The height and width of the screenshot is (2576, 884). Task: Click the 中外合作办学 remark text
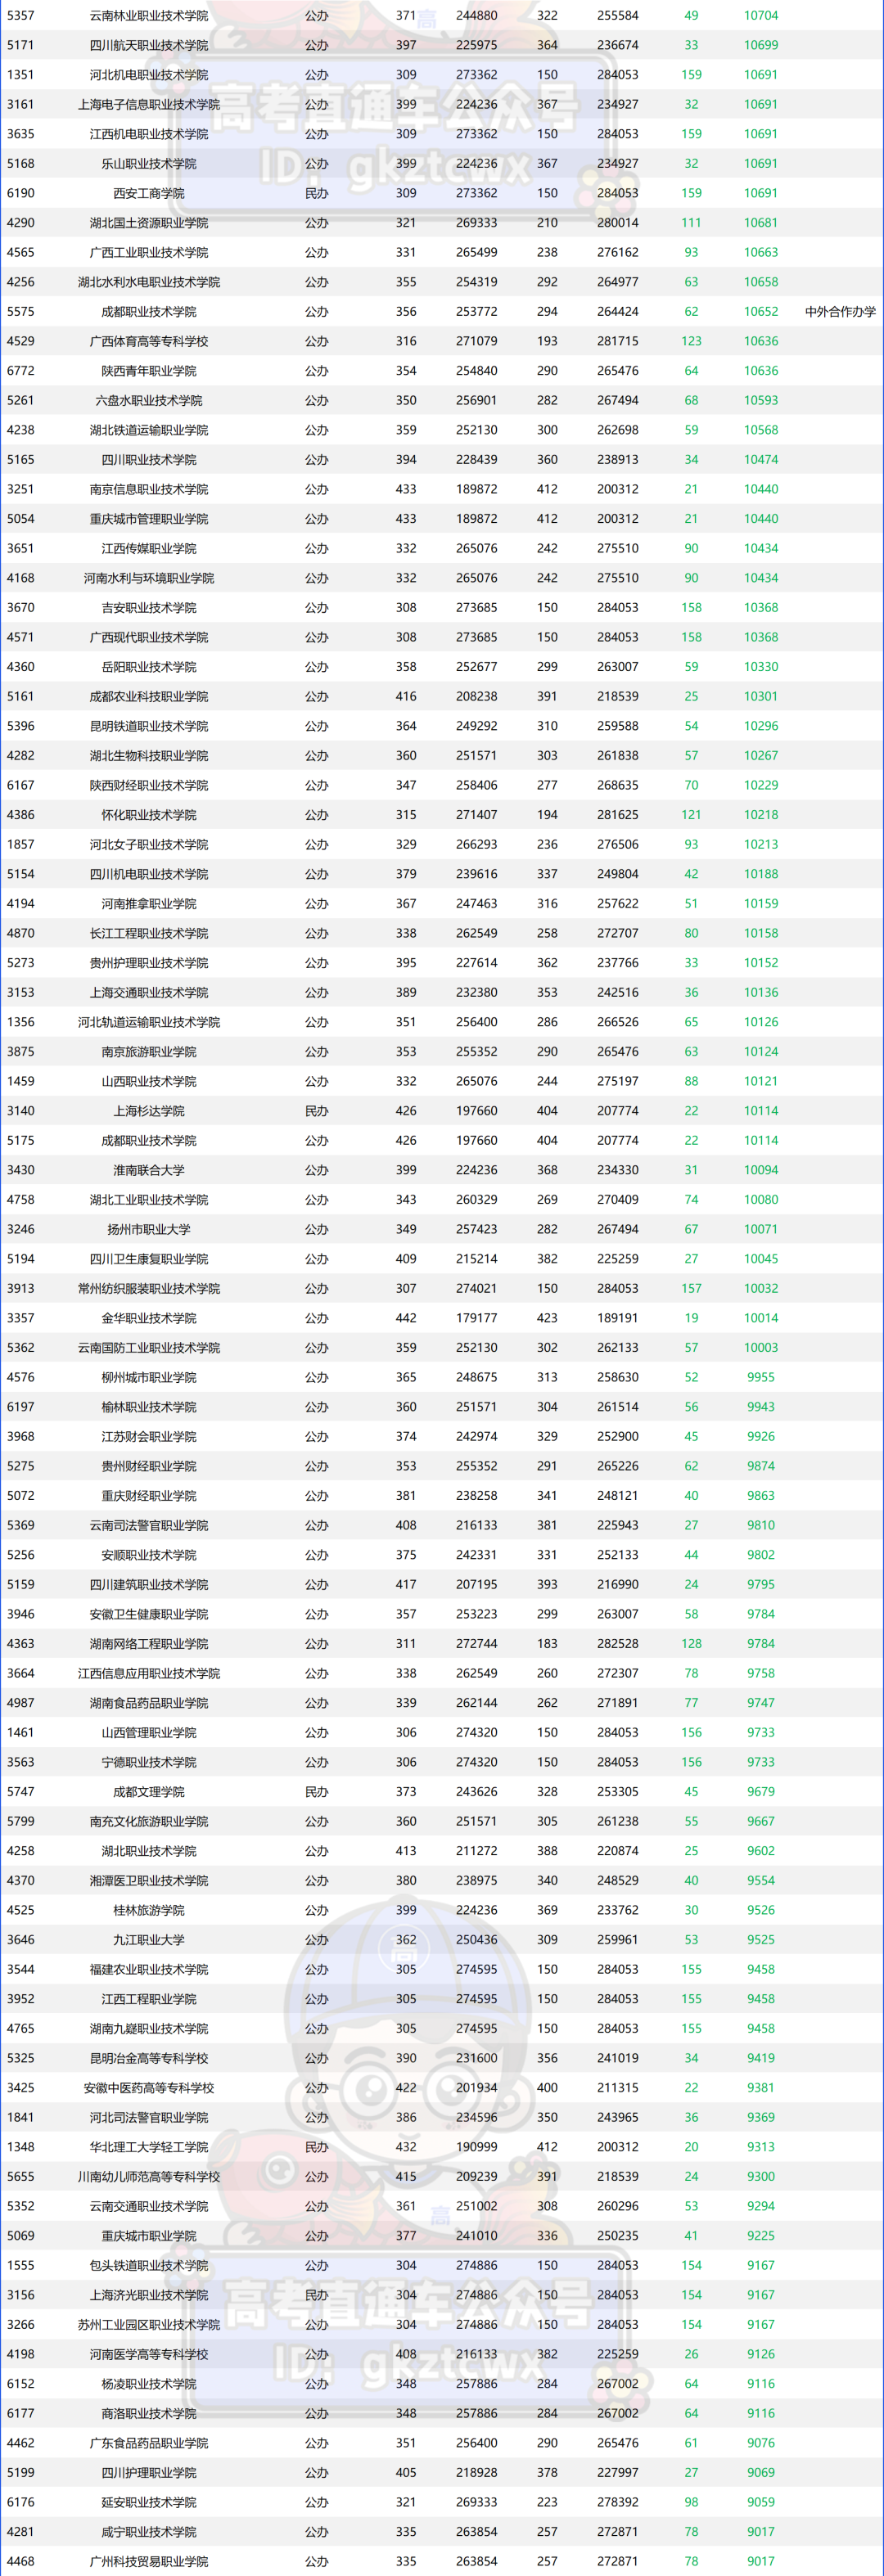point(840,311)
